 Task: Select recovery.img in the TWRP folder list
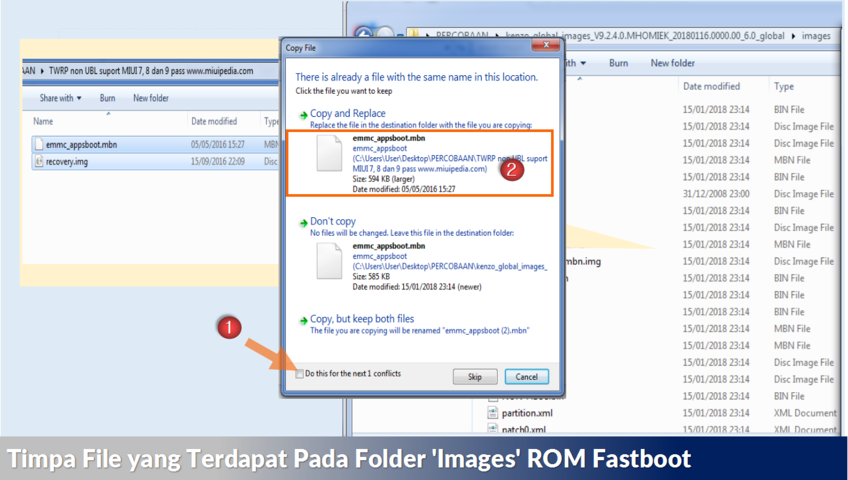tap(67, 162)
